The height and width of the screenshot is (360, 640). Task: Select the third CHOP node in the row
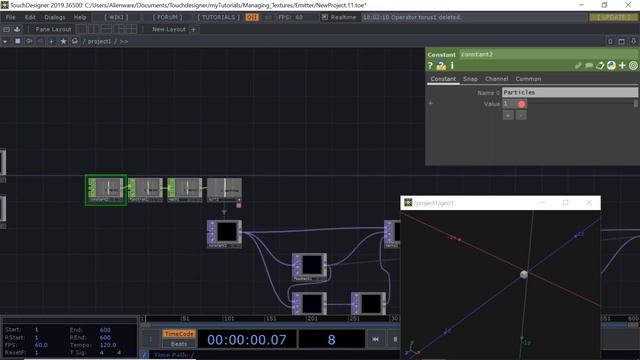point(185,190)
